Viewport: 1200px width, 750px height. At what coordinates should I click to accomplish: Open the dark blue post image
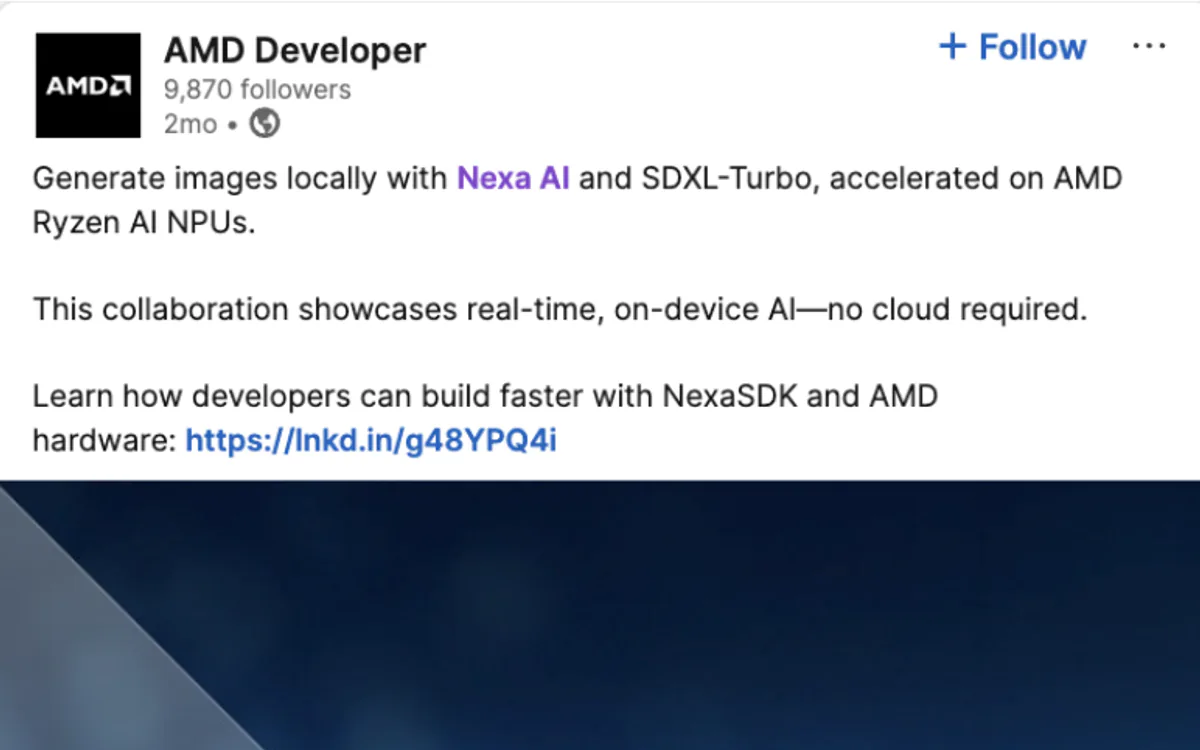point(600,615)
